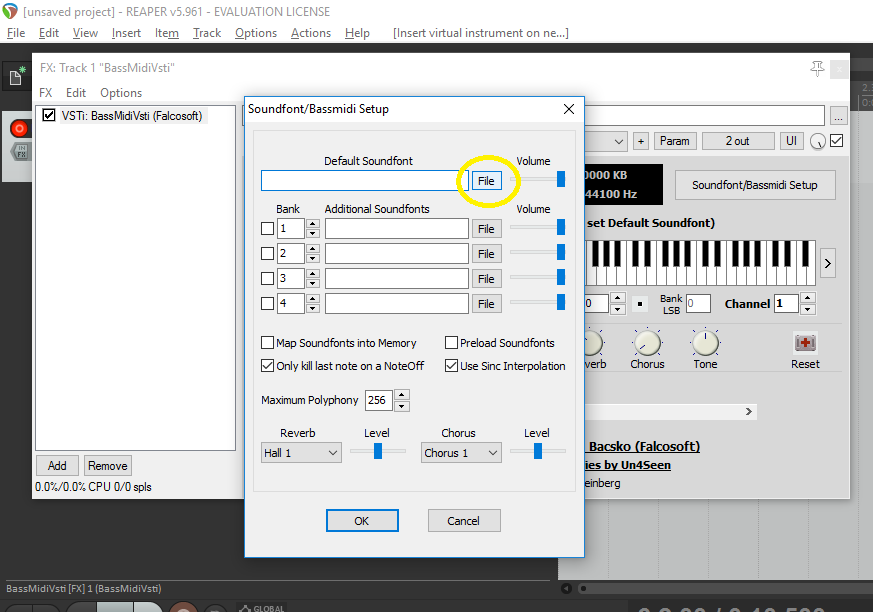Viewport: 873px width, 612px height.
Task: Enable the Bank 2 additional soundfont checkbox
Action: [x=267, y=254]
